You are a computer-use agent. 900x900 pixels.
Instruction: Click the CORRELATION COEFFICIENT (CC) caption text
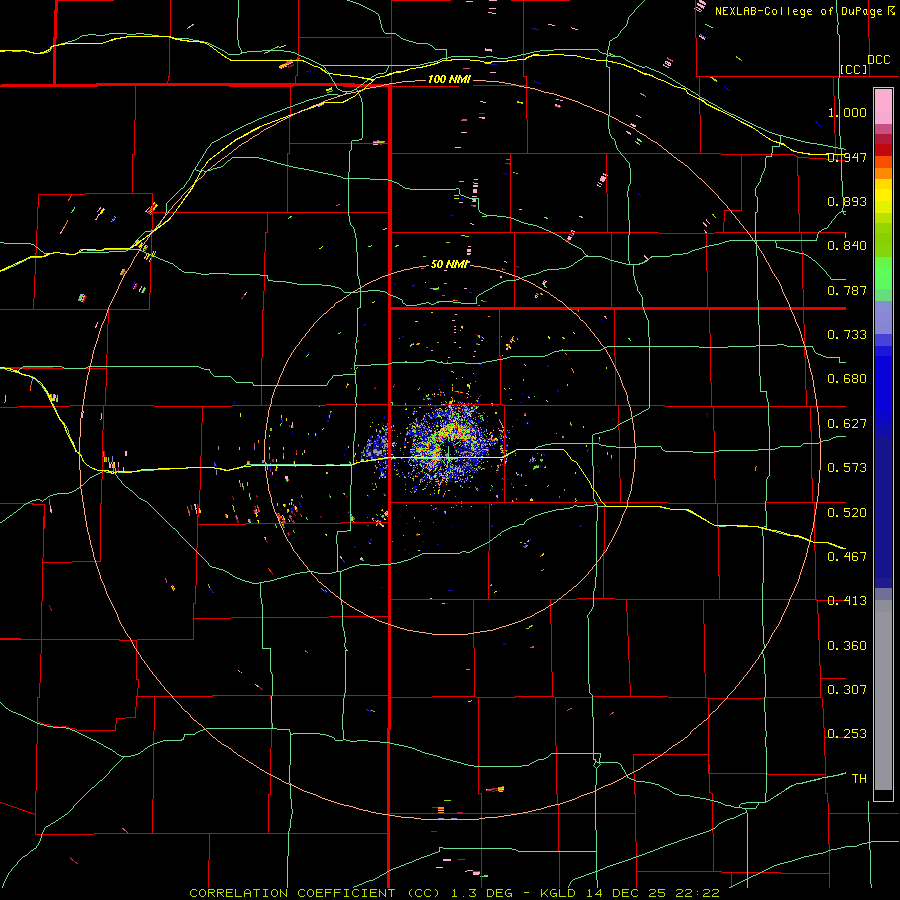point(317,893)
